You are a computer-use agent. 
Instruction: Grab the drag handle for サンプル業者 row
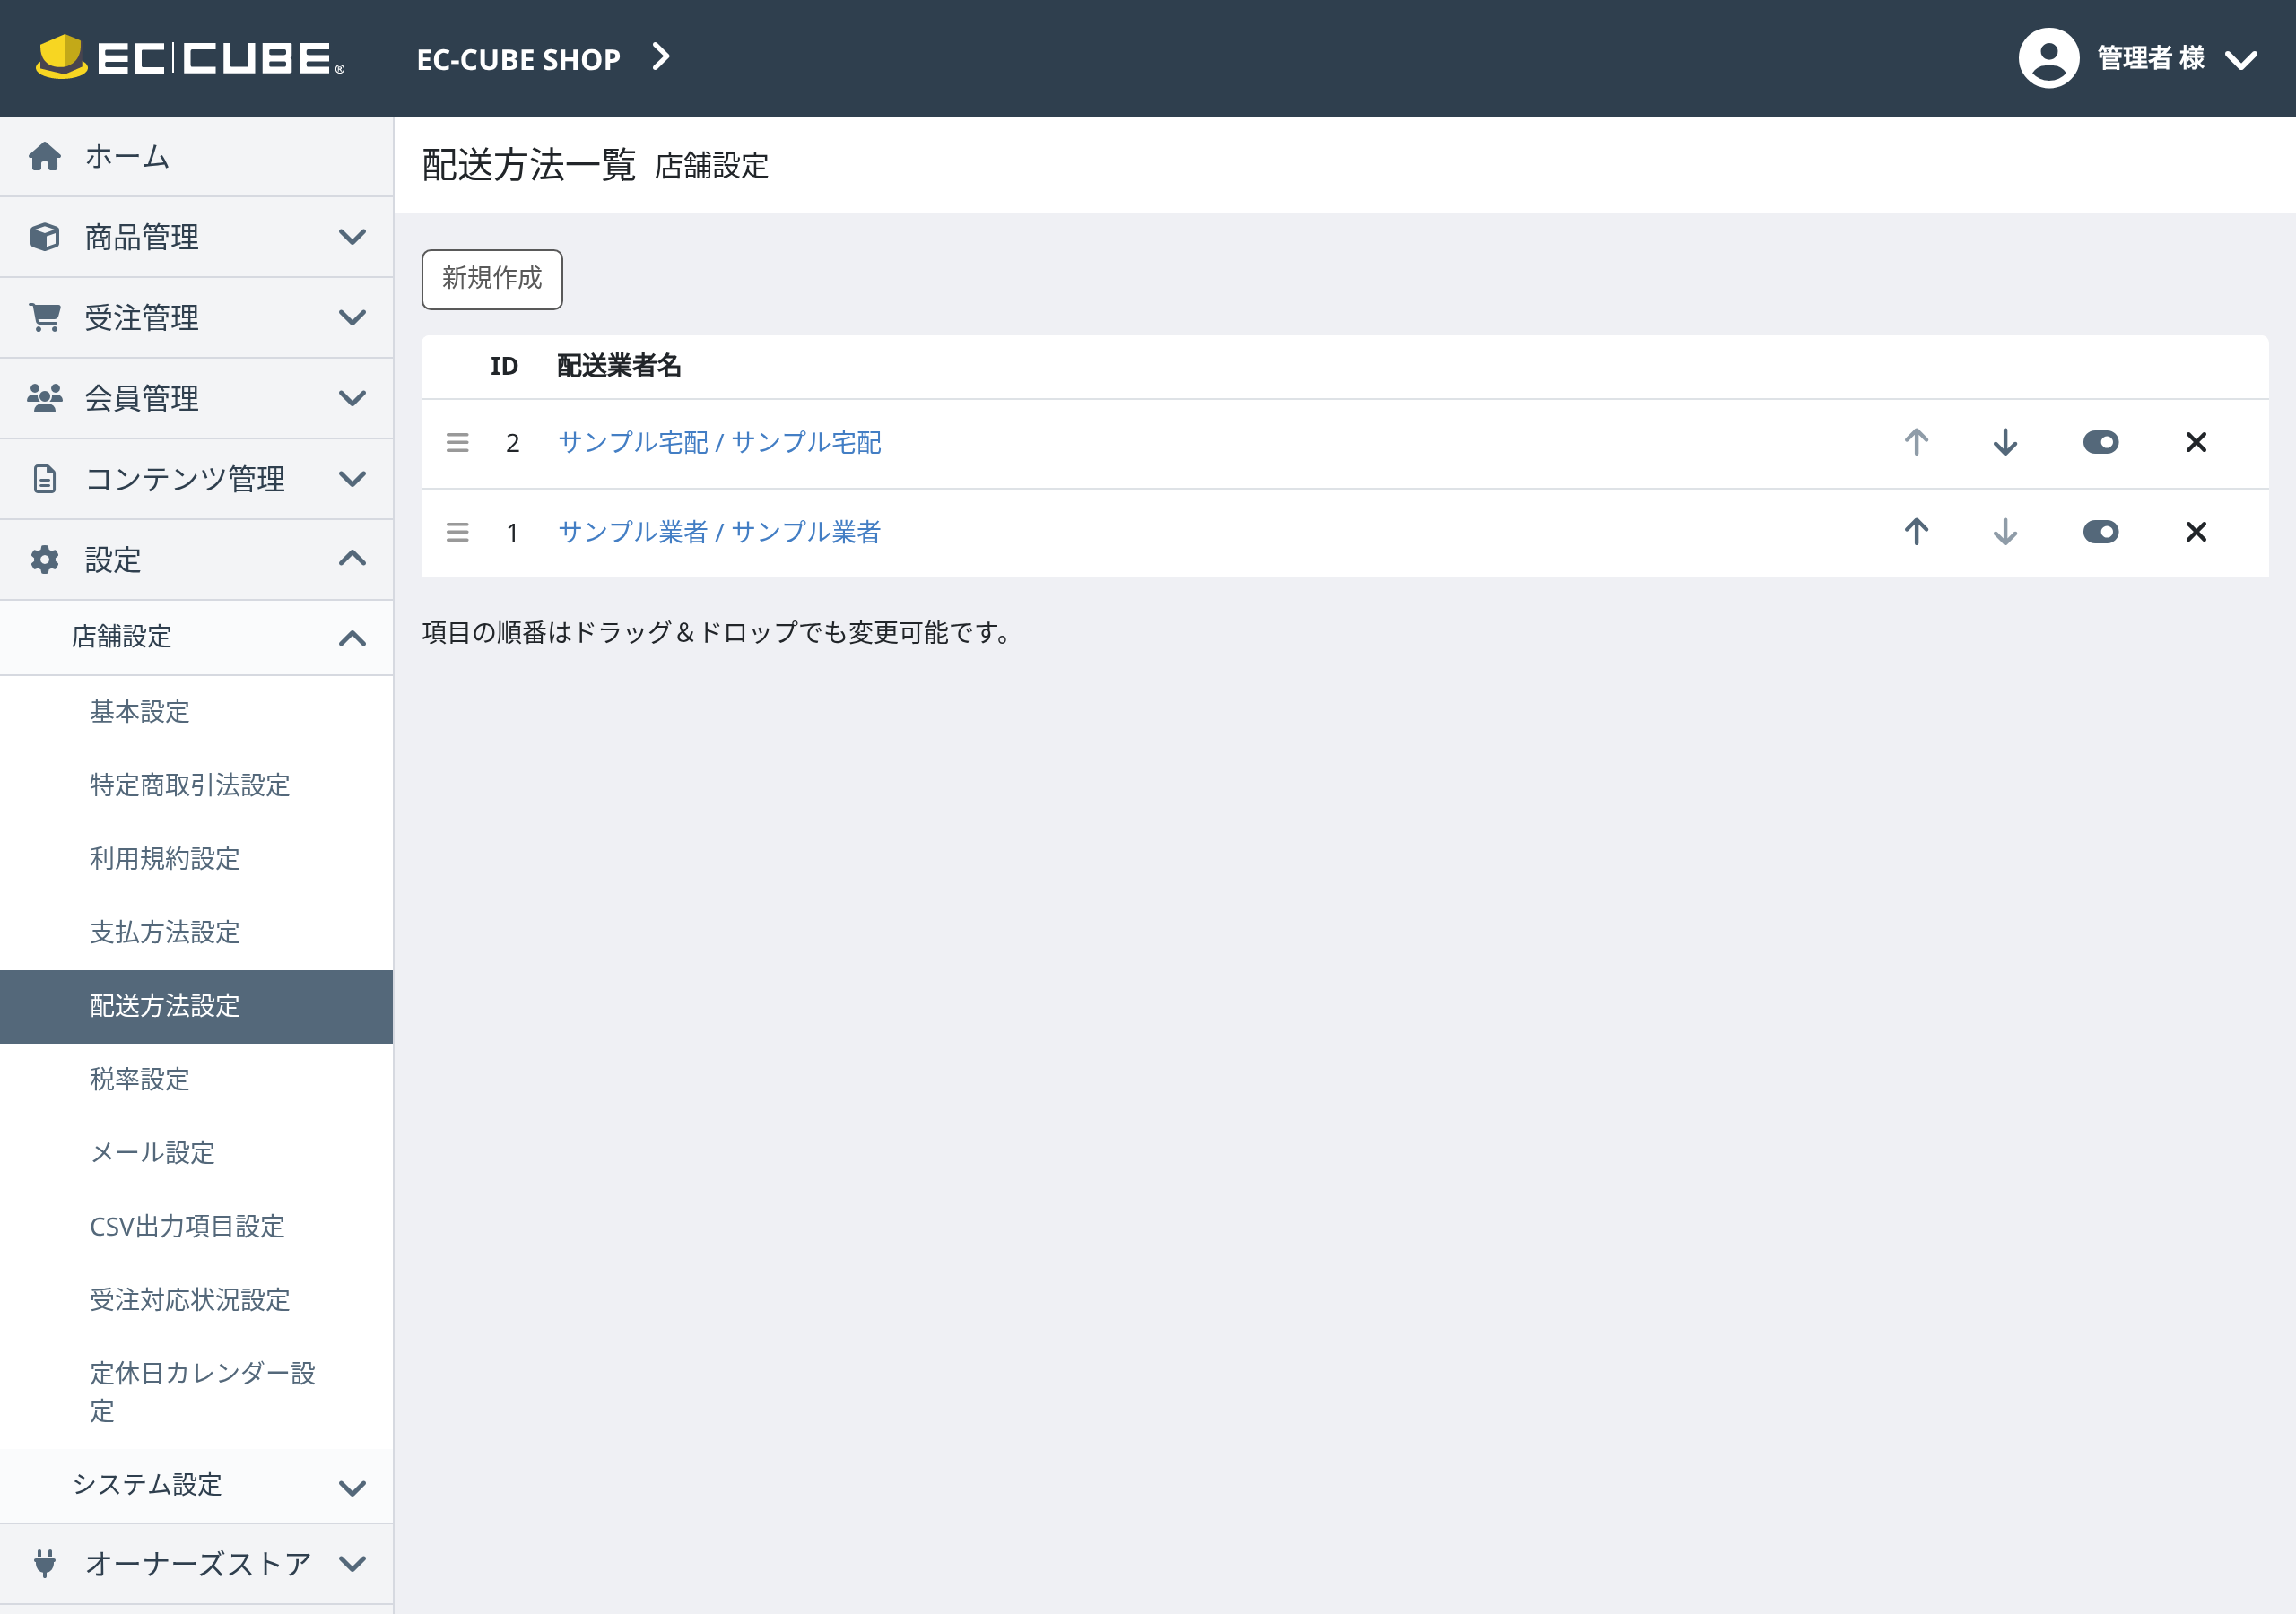[x=457, y=532]
